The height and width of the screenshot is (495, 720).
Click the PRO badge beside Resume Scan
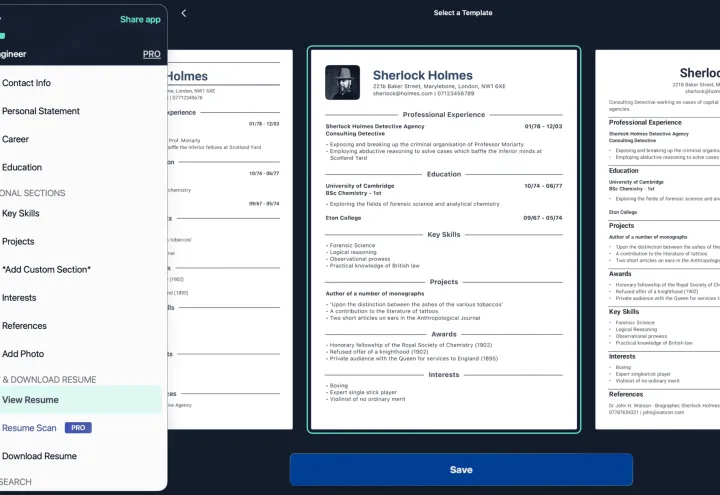(78, 428)
